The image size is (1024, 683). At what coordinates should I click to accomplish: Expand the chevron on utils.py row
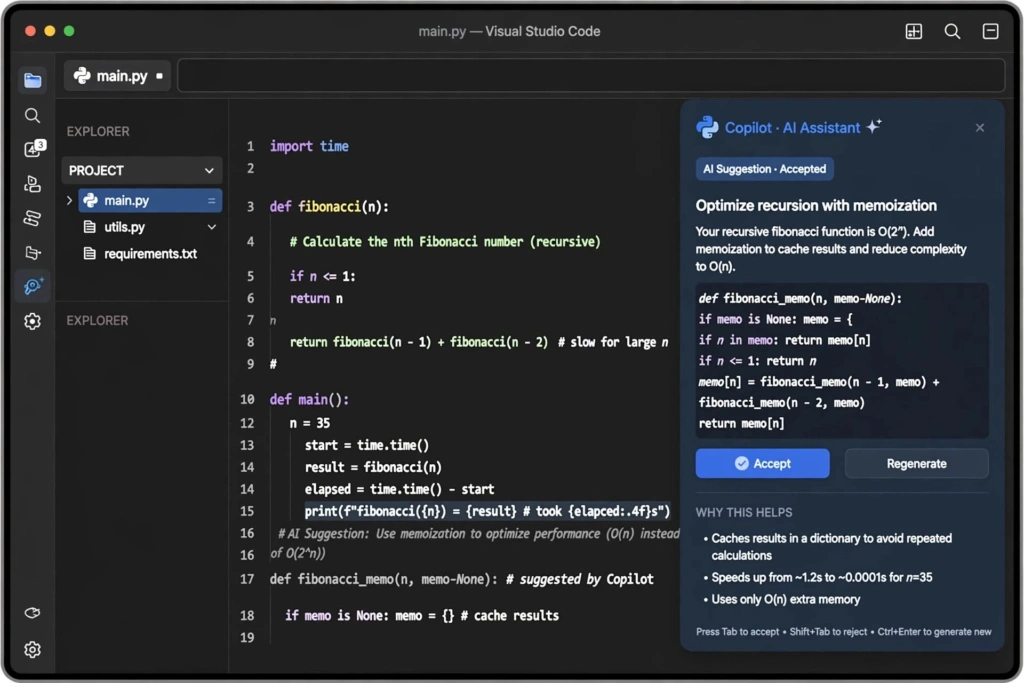[x=212, y=227]
